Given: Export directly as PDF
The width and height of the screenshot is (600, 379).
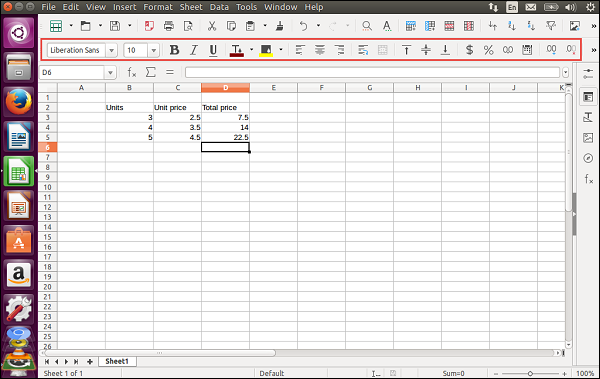Looking at the screenshot, I should pos(149,26).
